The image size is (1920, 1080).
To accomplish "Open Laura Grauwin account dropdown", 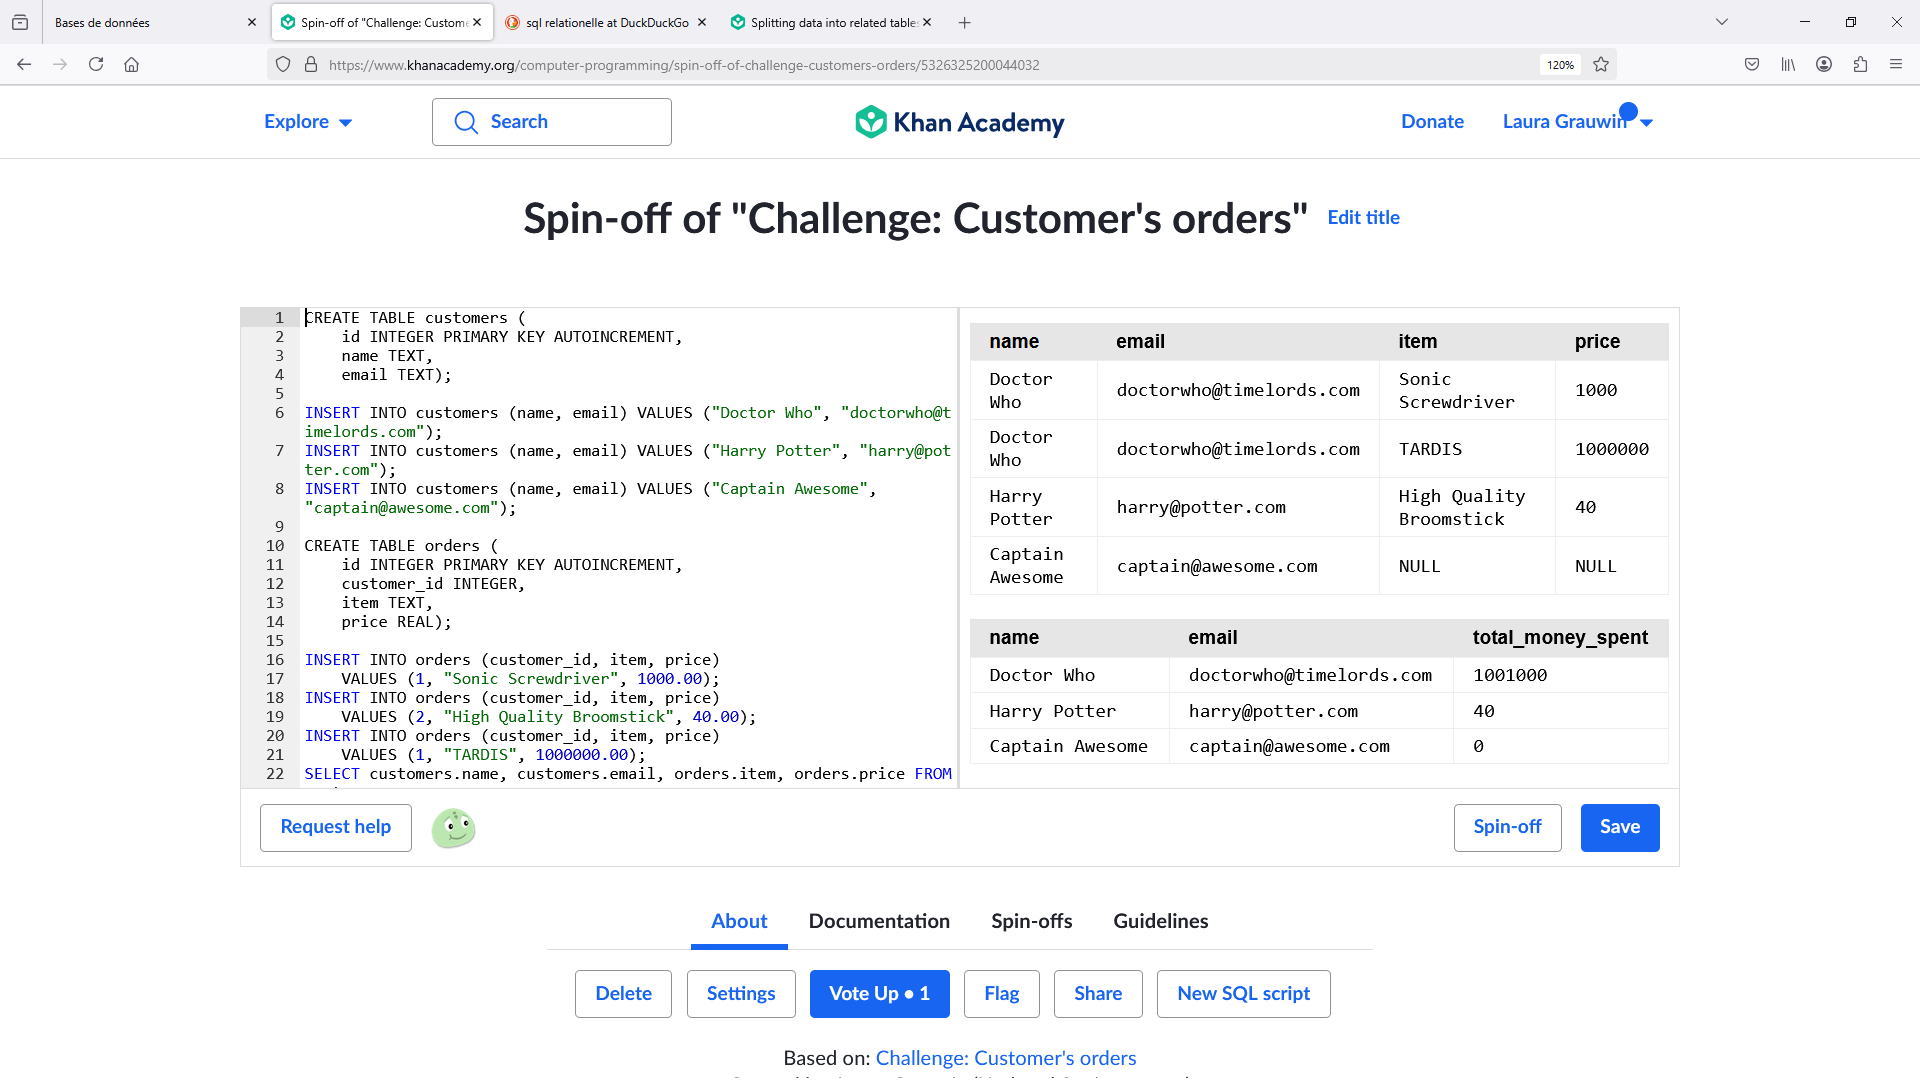I will [x=1577, y=122].
